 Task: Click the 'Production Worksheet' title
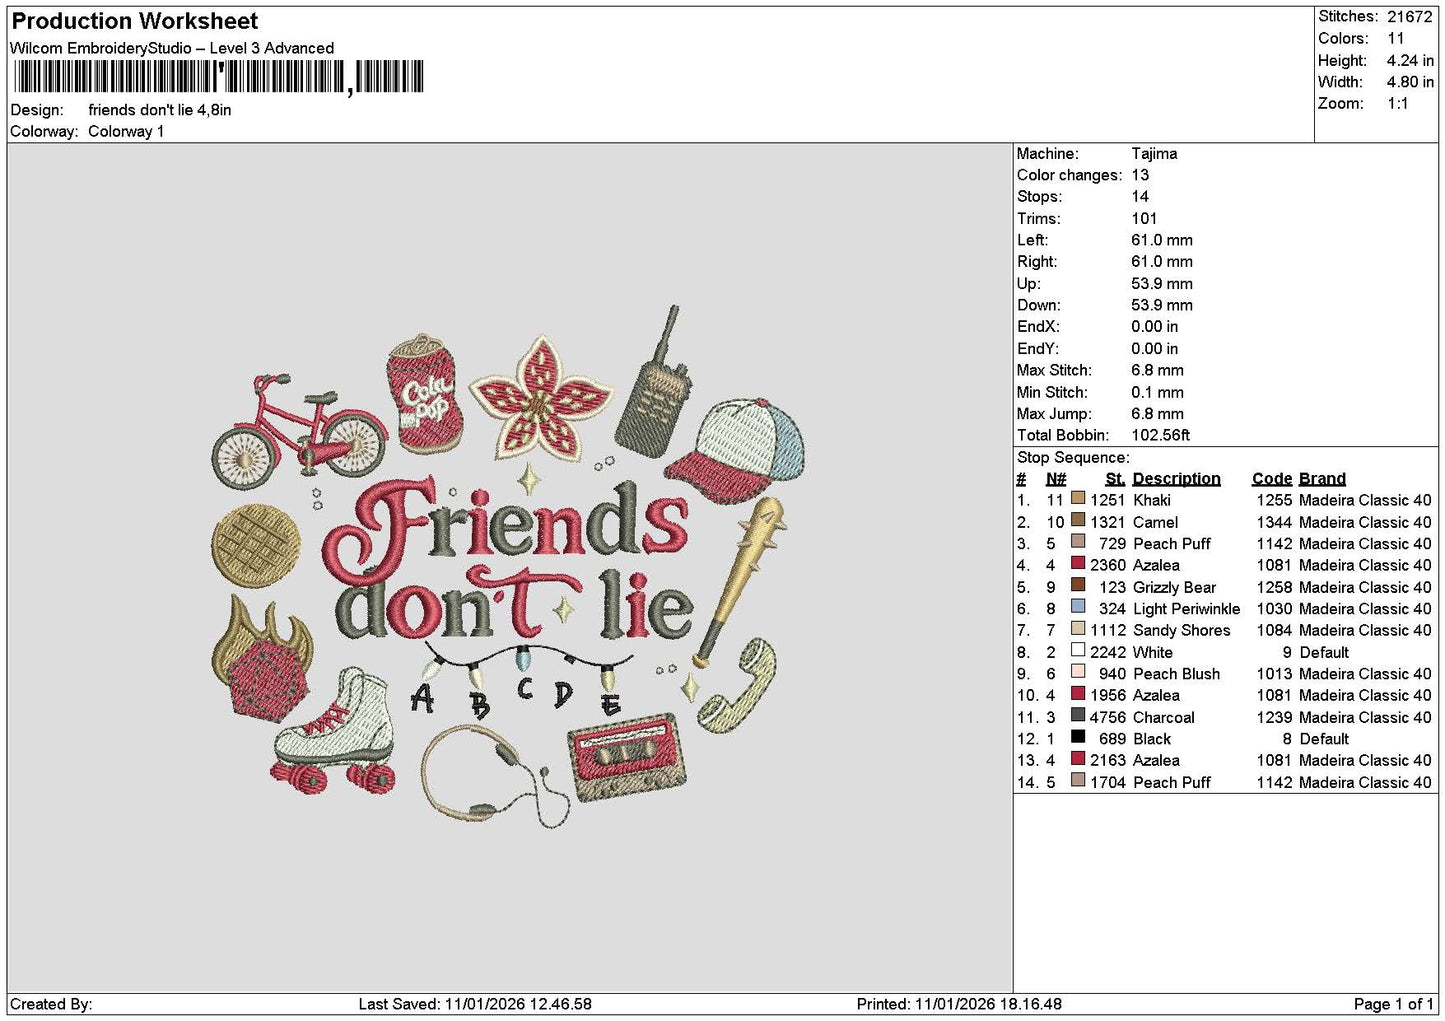click(135, 21)
